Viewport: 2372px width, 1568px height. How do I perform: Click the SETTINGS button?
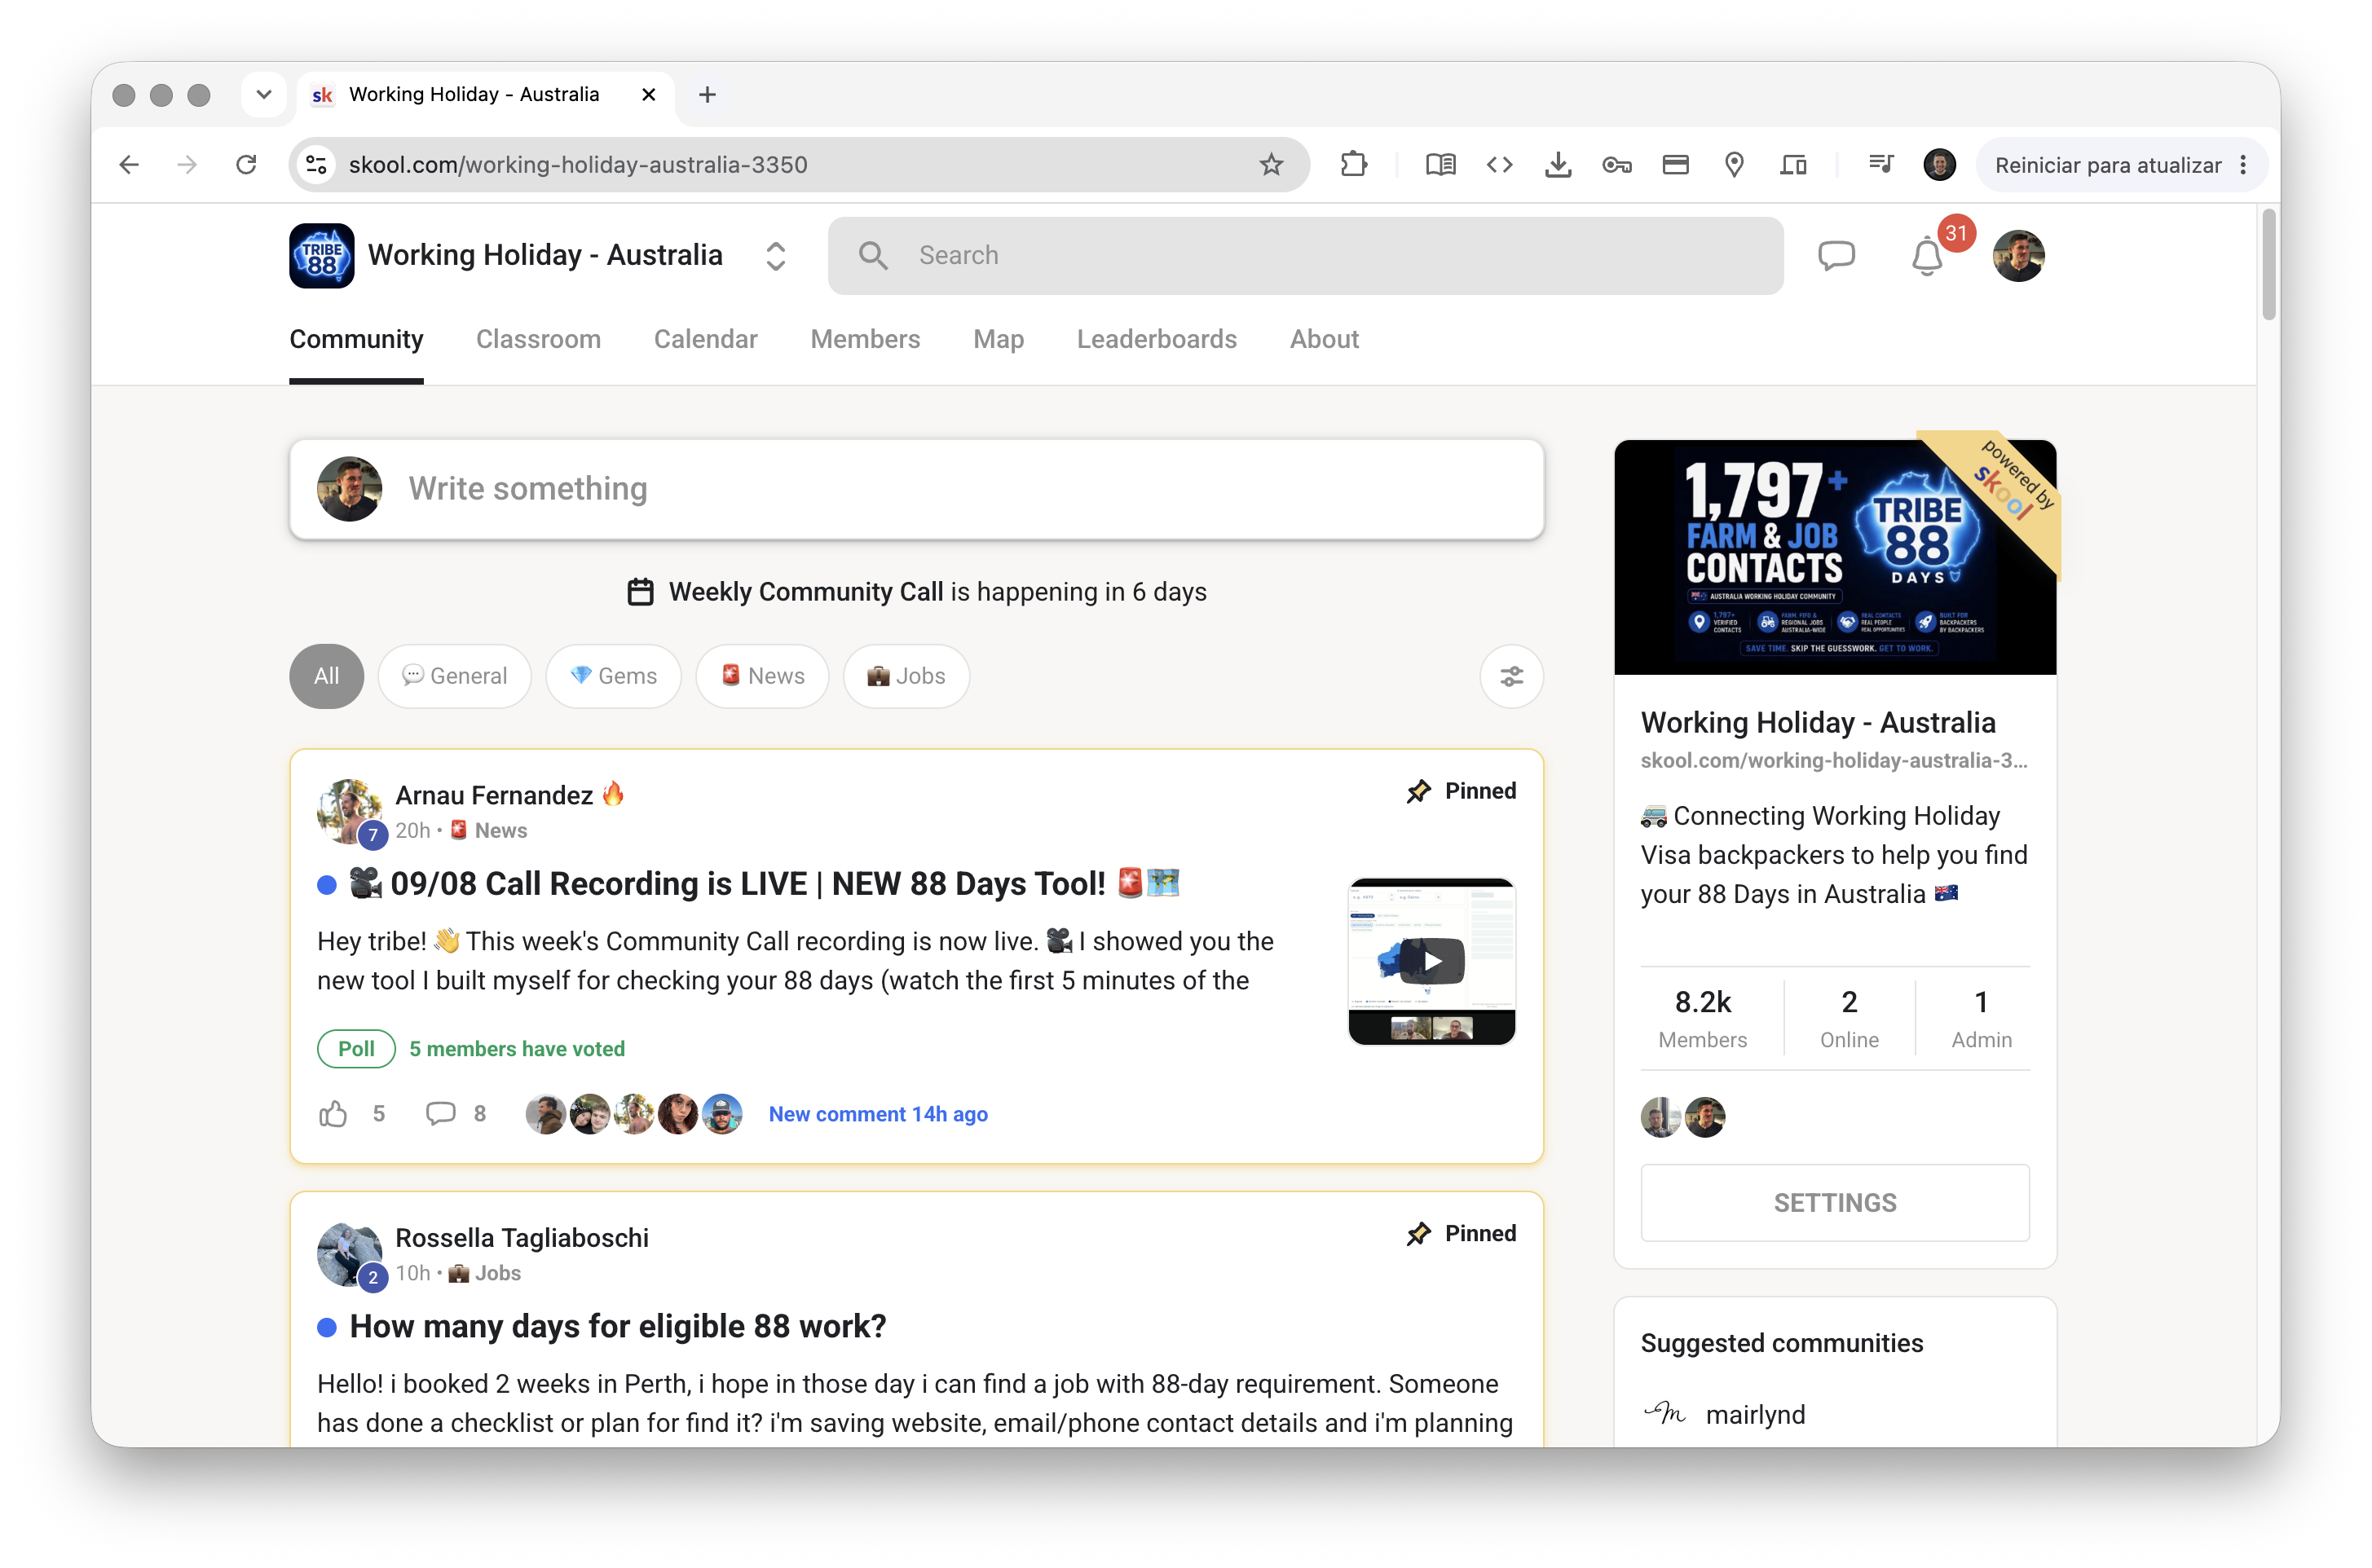click(1835, 1203)
